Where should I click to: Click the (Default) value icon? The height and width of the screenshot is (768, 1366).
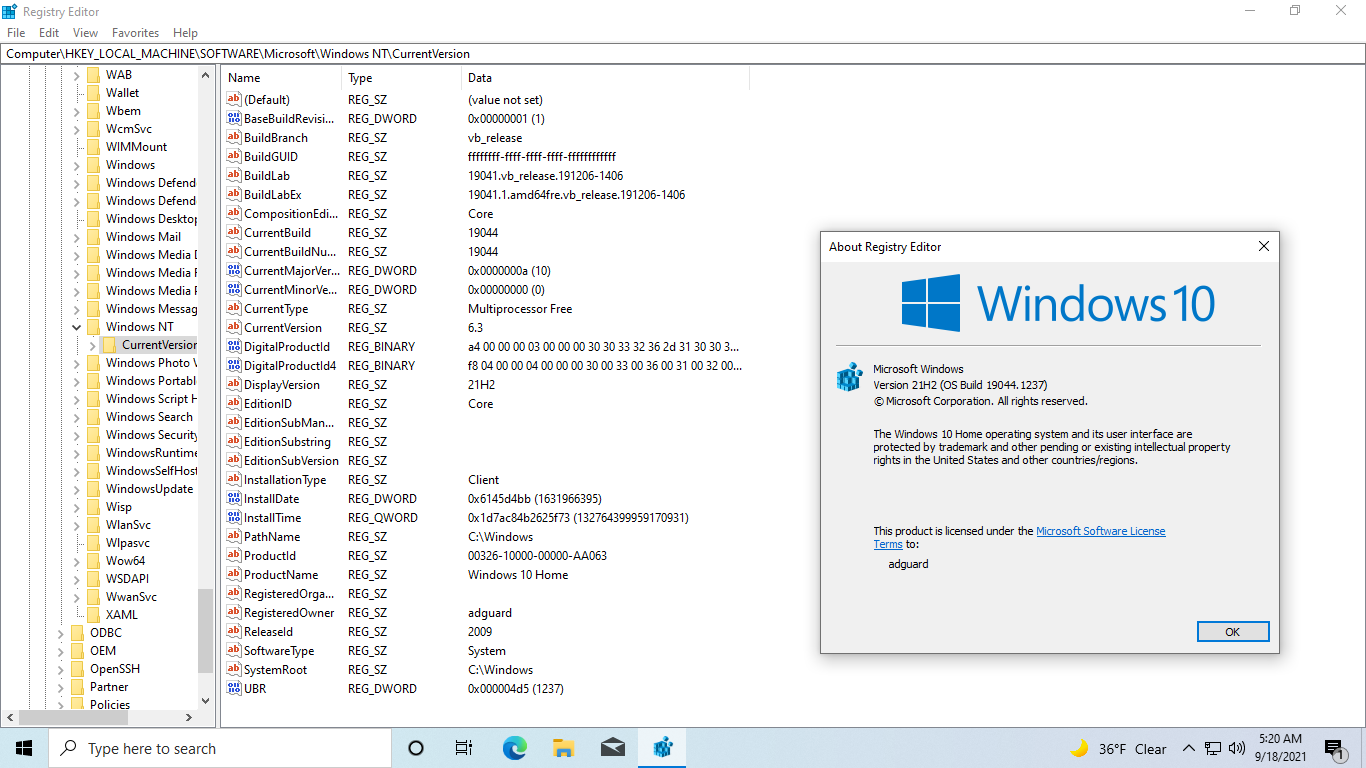click(234, 99)
